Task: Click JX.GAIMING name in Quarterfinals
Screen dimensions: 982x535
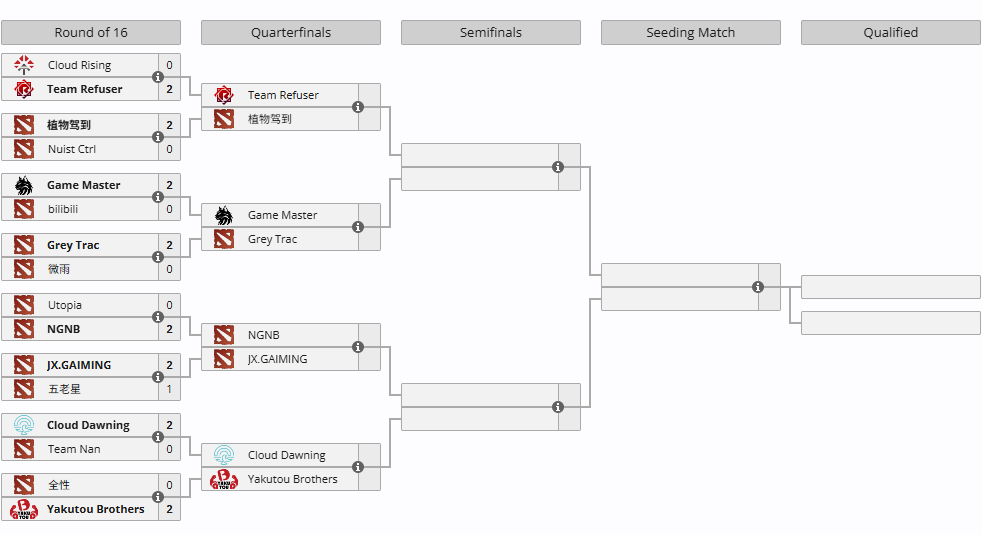Action: point(277,360)
